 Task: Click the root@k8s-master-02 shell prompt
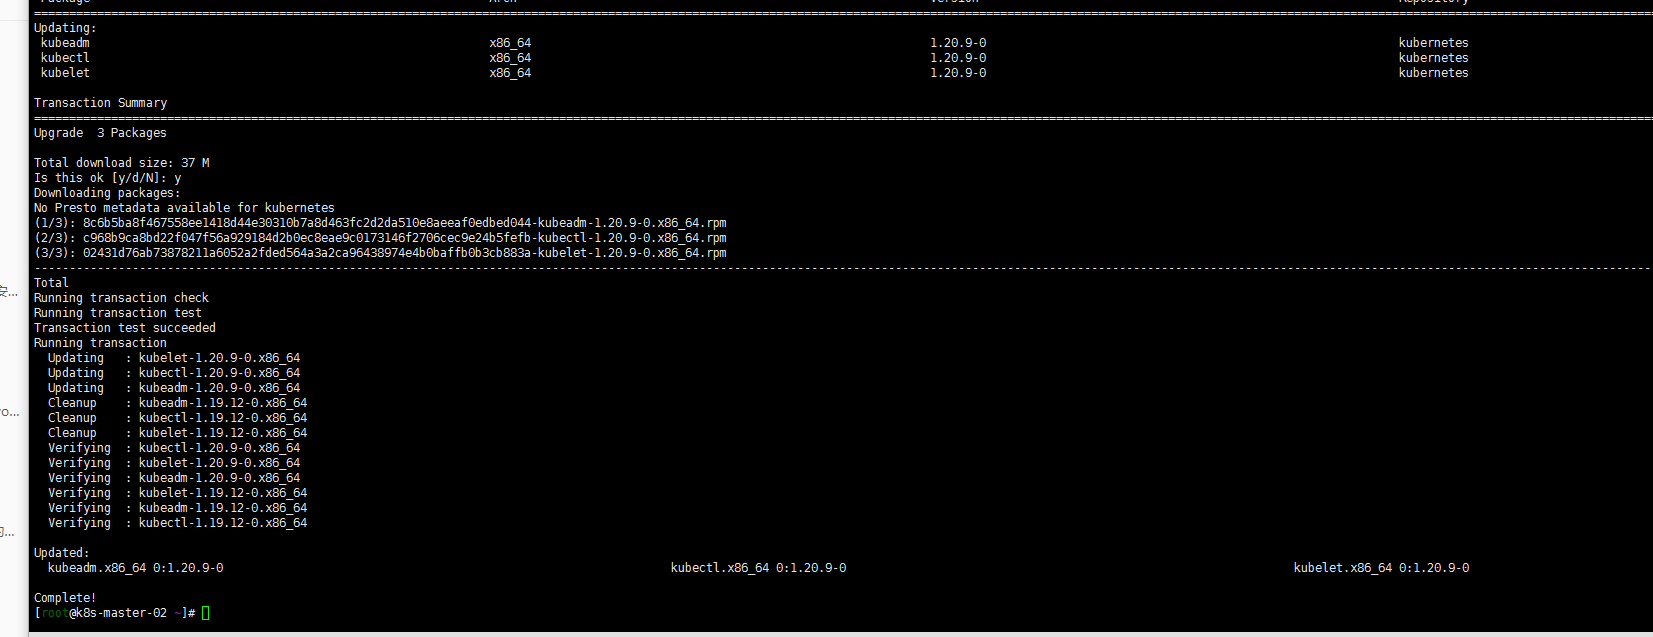tap(114, 613)
